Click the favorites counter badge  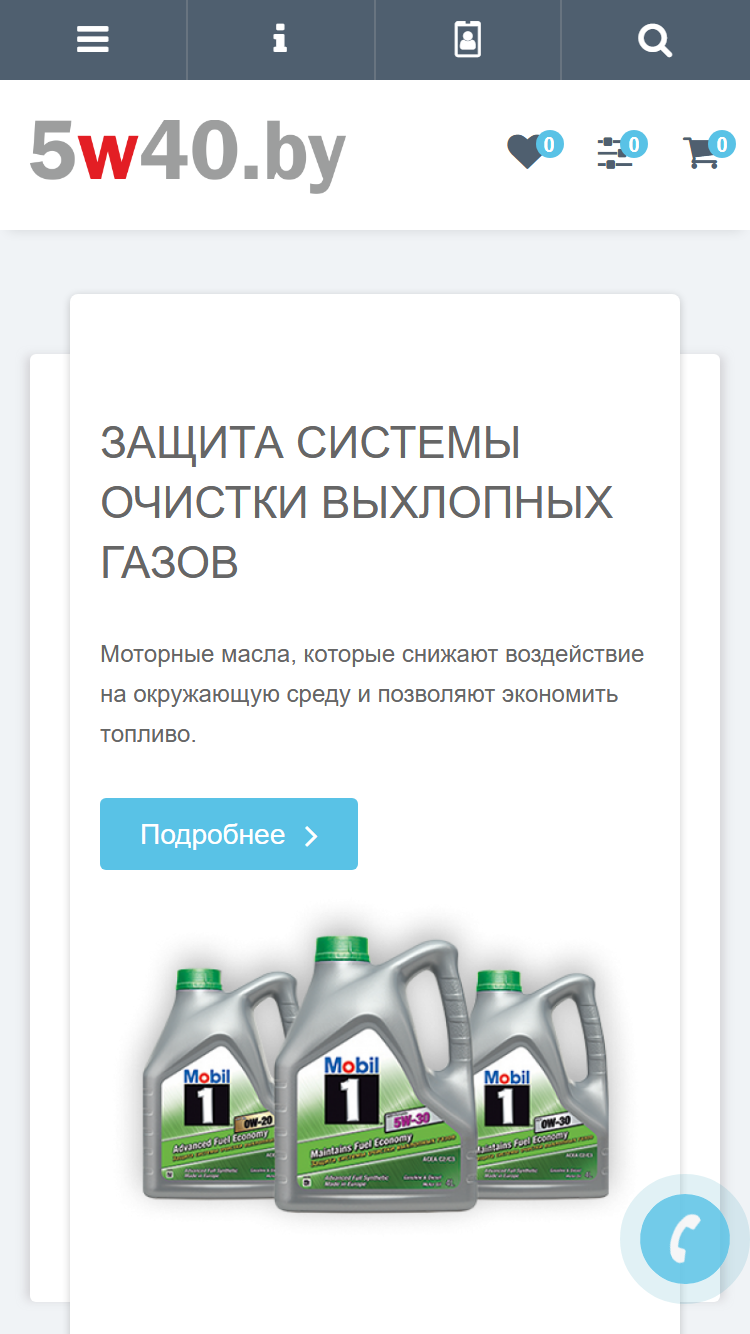coord(549,144)
